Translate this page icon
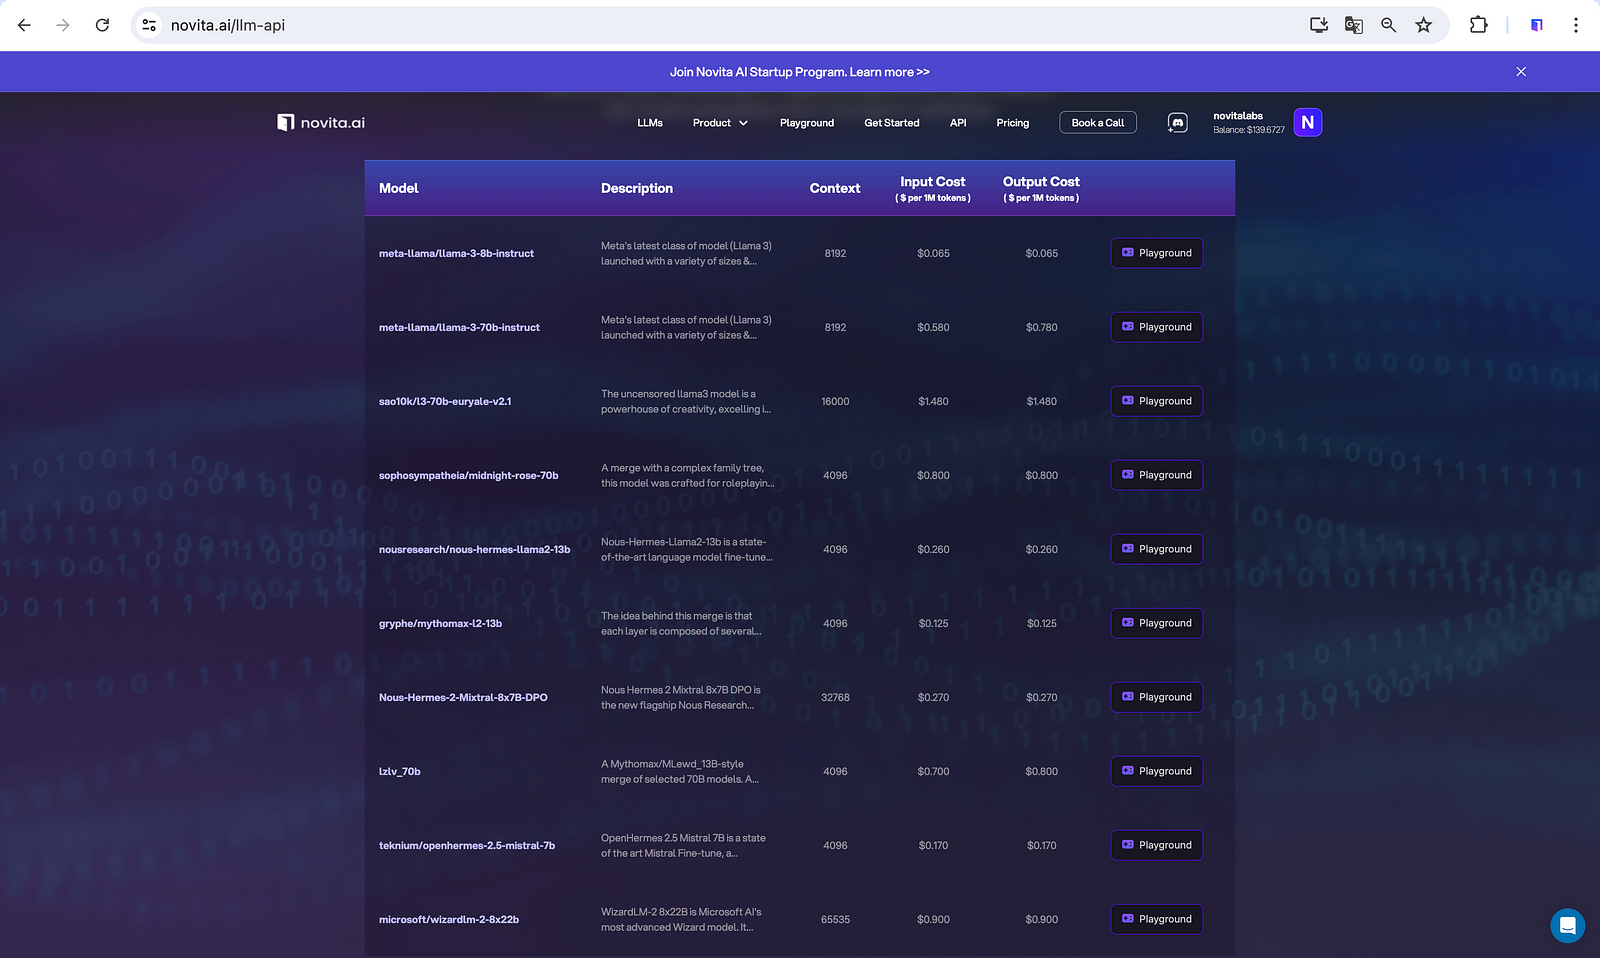This screenshot has height=958, width=1600. [x=1354, y=25]
